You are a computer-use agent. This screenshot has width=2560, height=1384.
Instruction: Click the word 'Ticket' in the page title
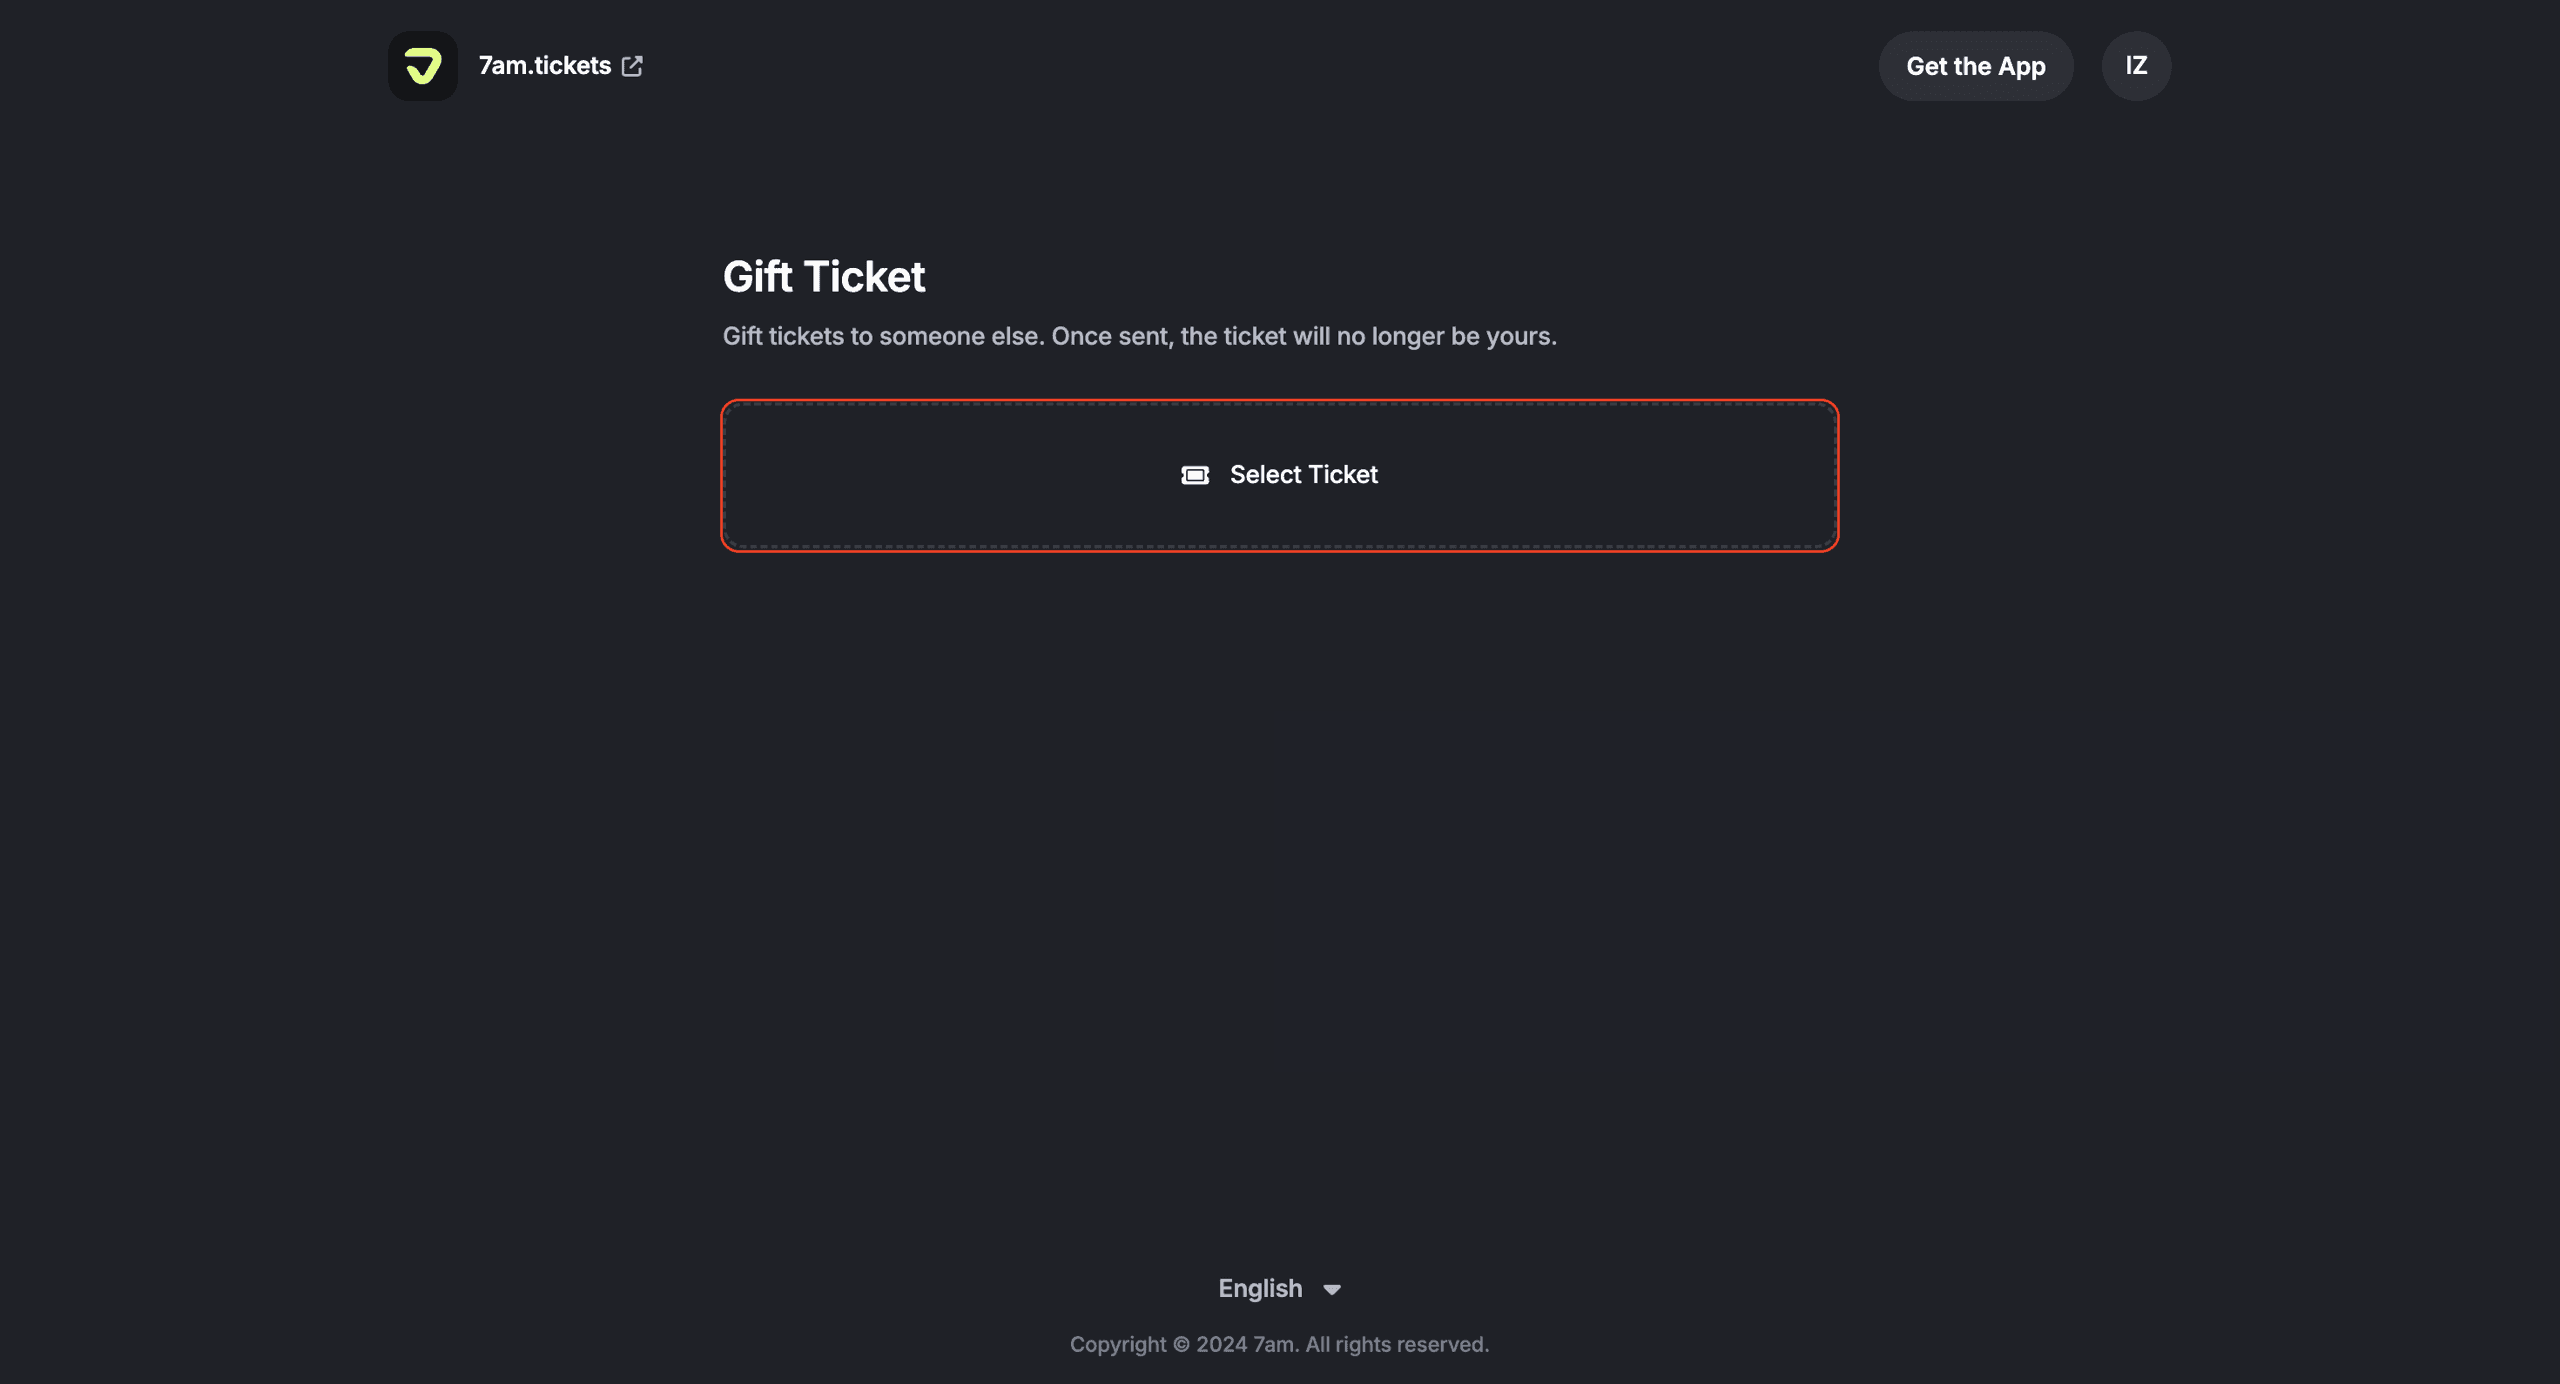pos(864,277)
